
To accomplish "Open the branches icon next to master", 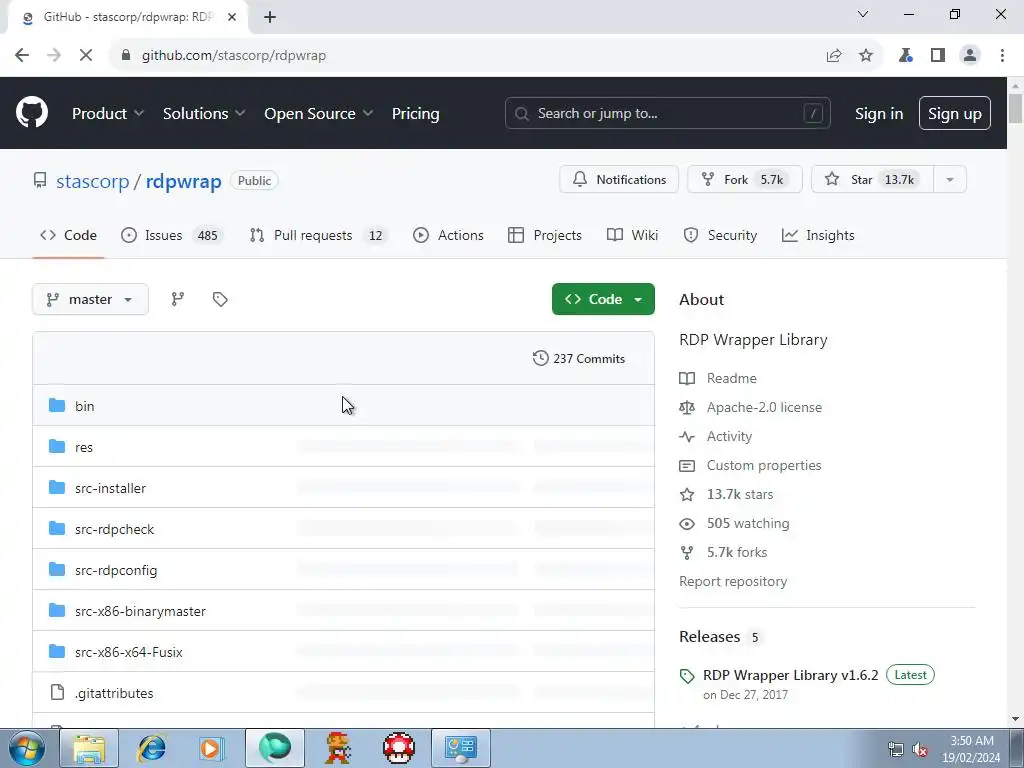I will click(178, 299).
